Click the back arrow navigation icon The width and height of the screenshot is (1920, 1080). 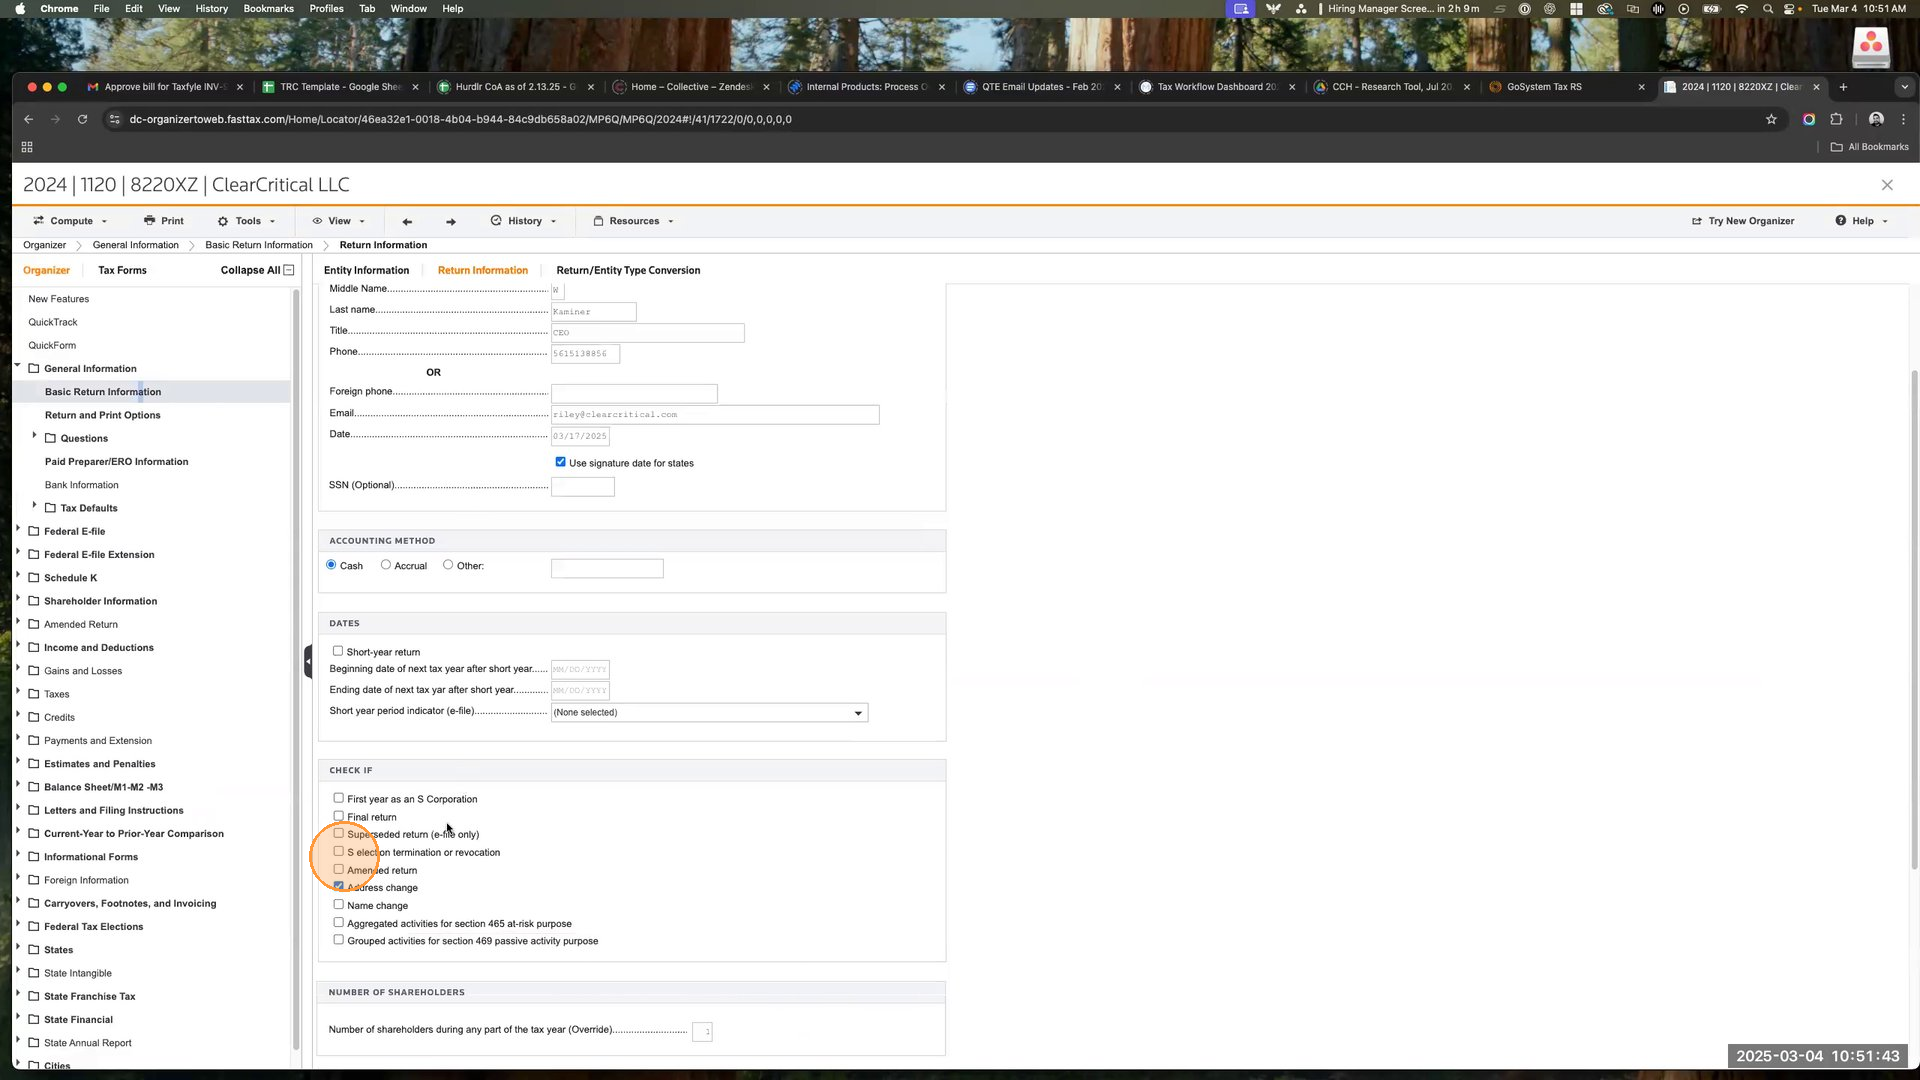click(x=407, y=222)
